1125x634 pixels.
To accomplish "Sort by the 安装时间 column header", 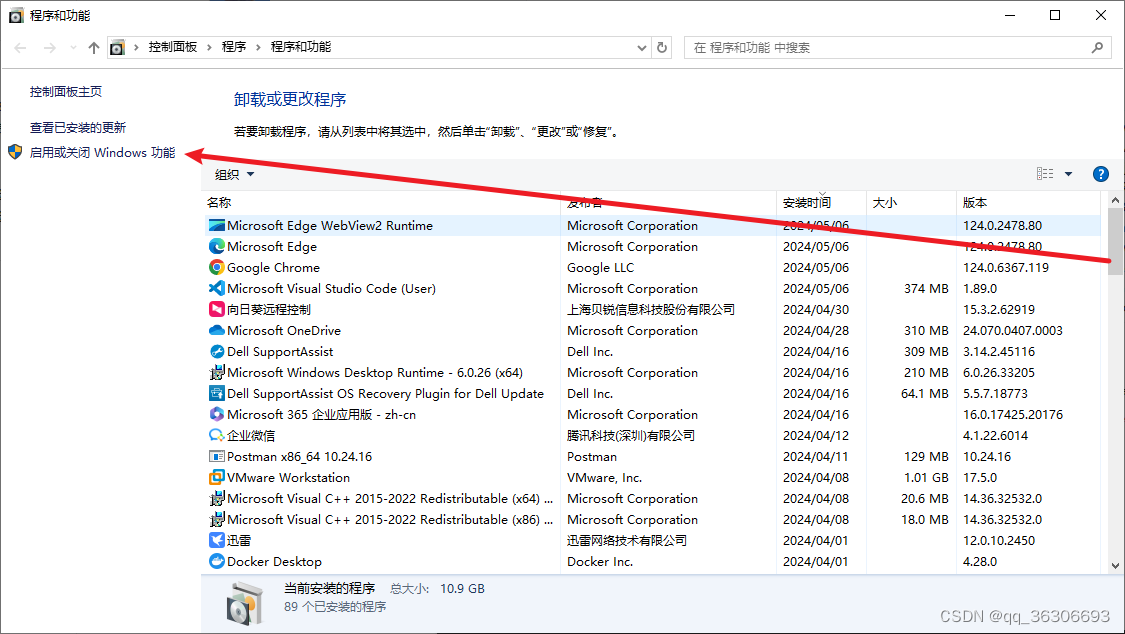I will pos(822,202).
